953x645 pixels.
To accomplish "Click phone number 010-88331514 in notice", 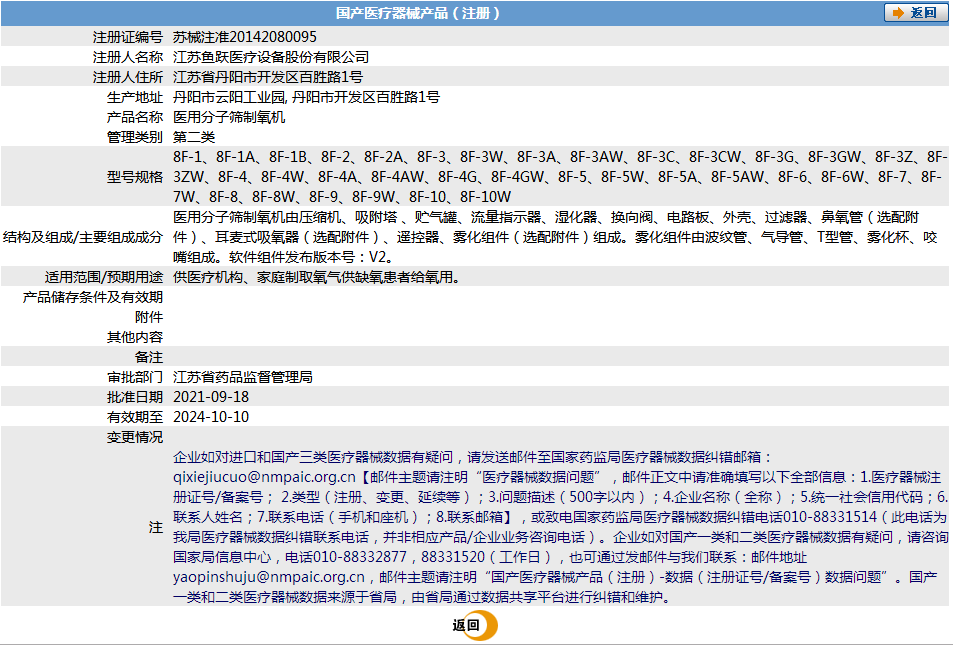I will (x=830, y=517).
